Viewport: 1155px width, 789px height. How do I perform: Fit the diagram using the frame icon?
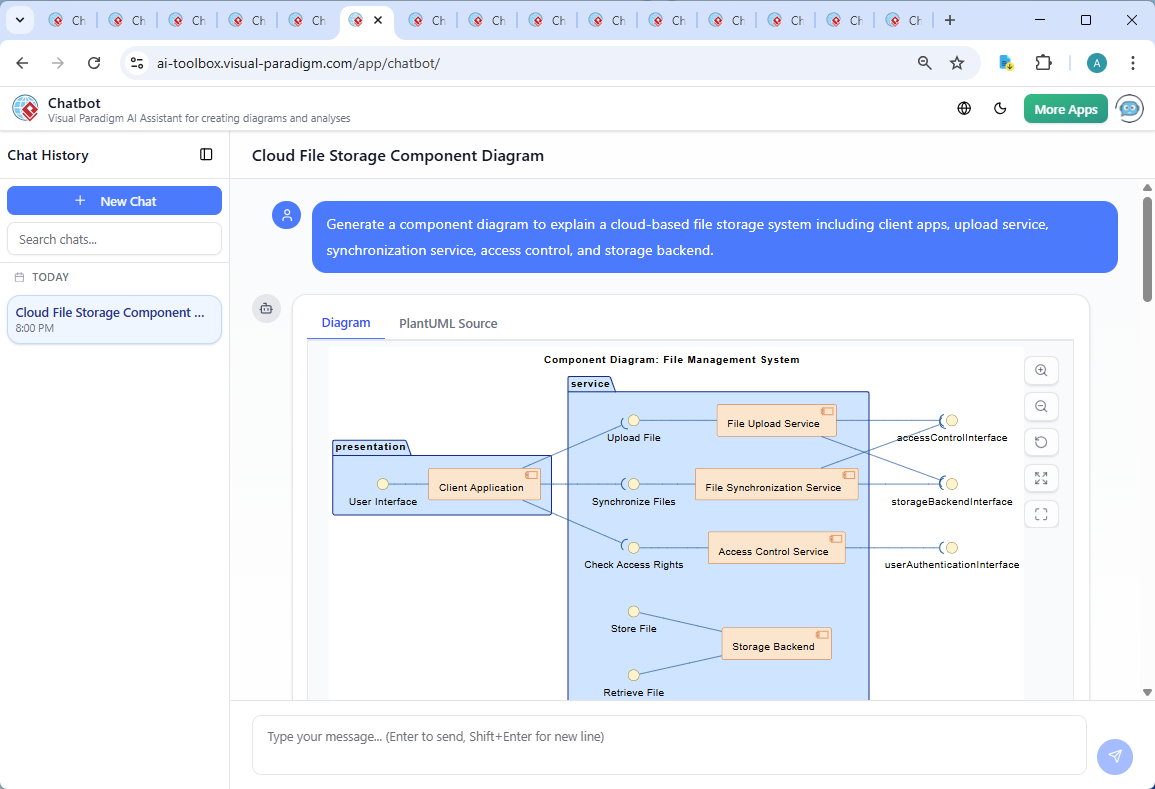pos(1041,514)
